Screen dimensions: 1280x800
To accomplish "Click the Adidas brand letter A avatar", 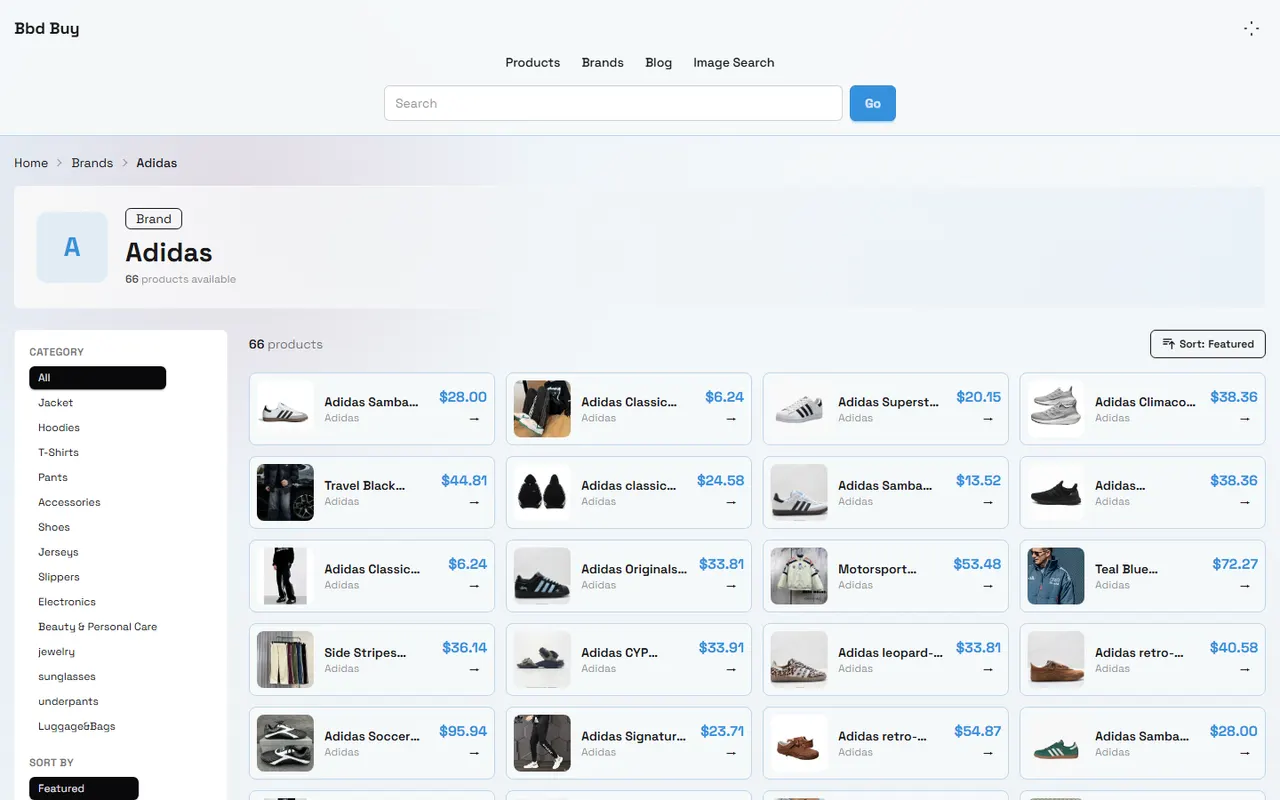I will [72, 247].
